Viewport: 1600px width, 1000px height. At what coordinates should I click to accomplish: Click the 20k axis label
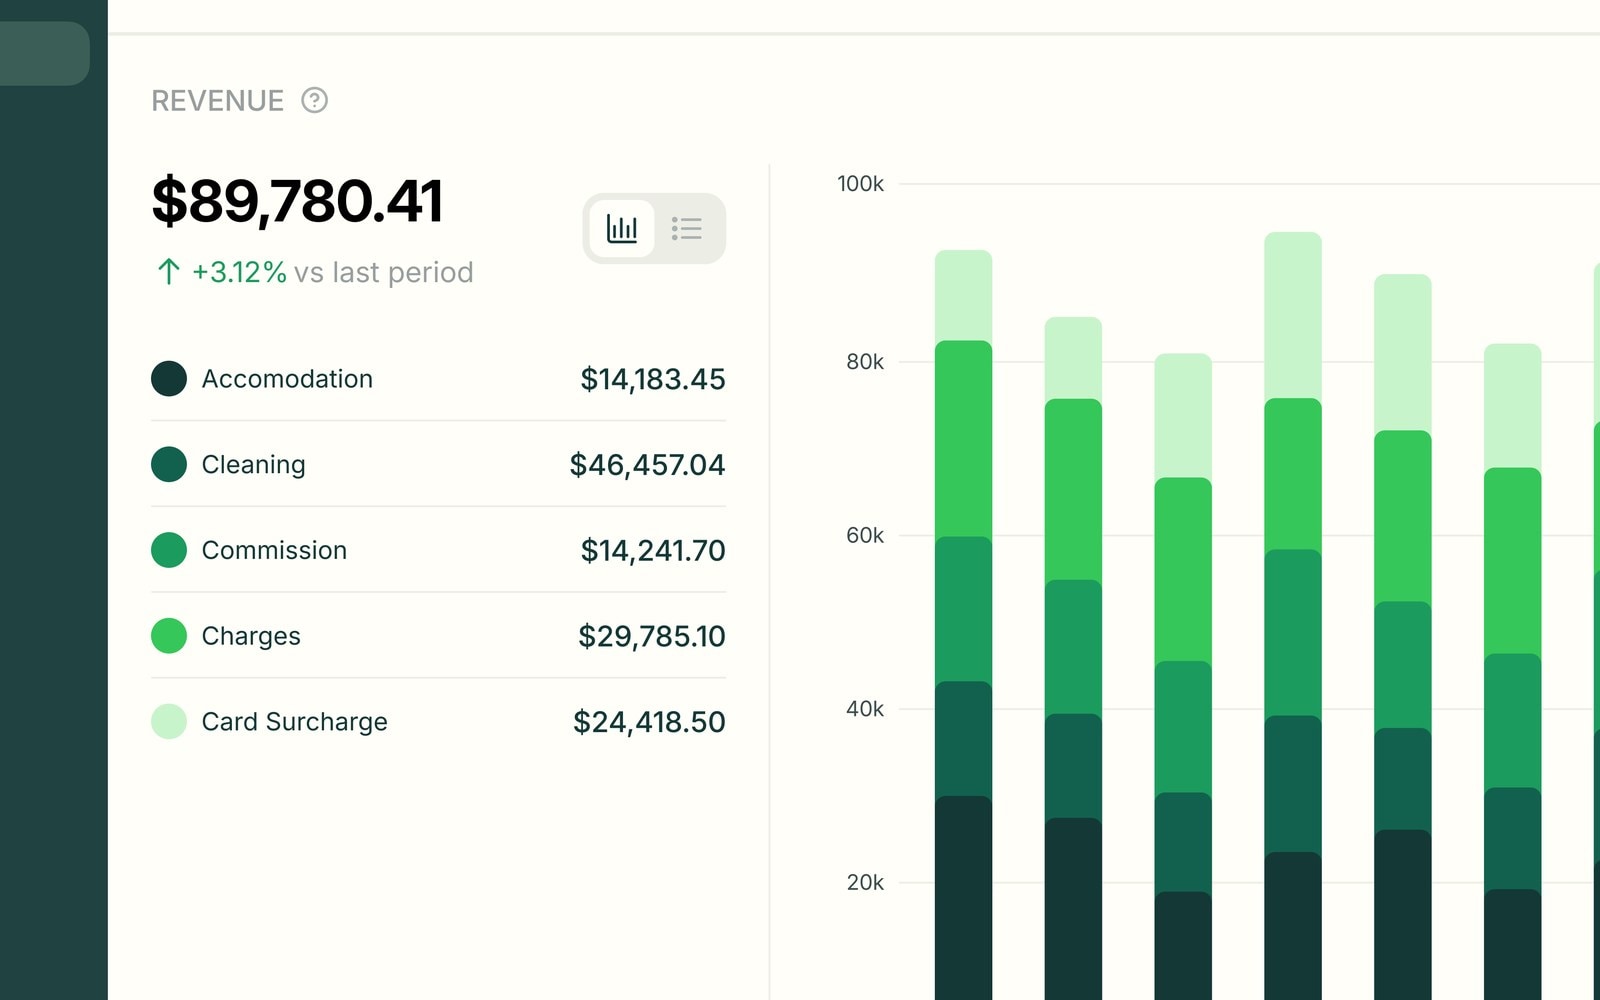(864, 883)
